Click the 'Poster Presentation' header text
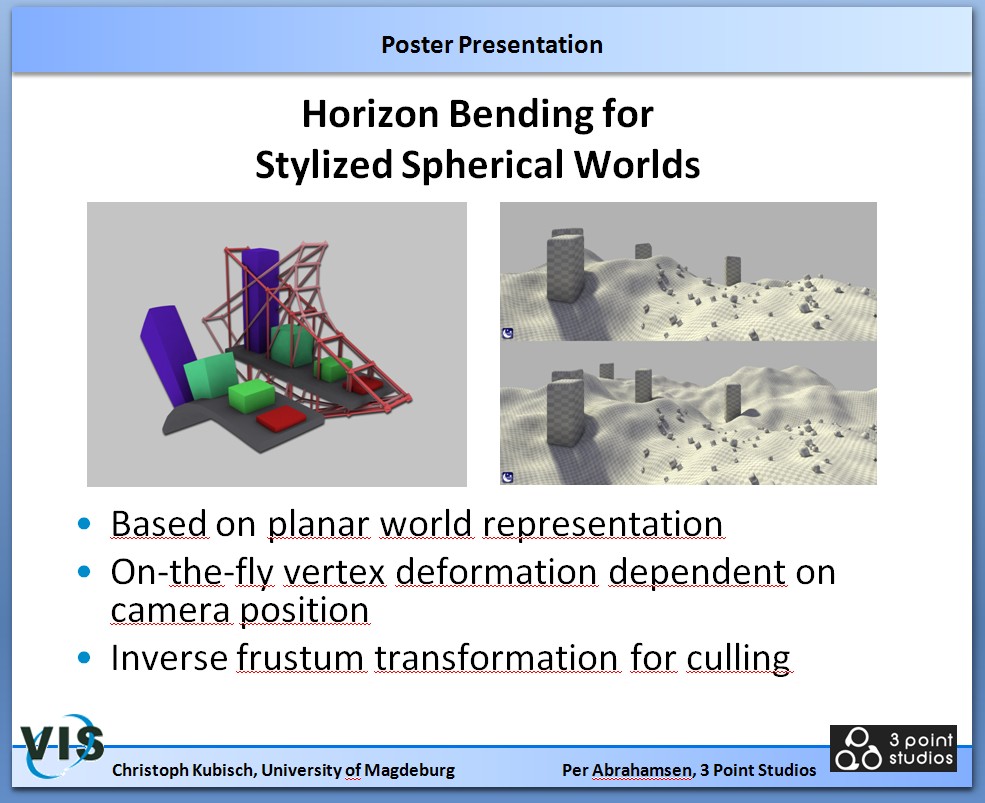This screenshot has height=803, width=985. click(491, 45)
